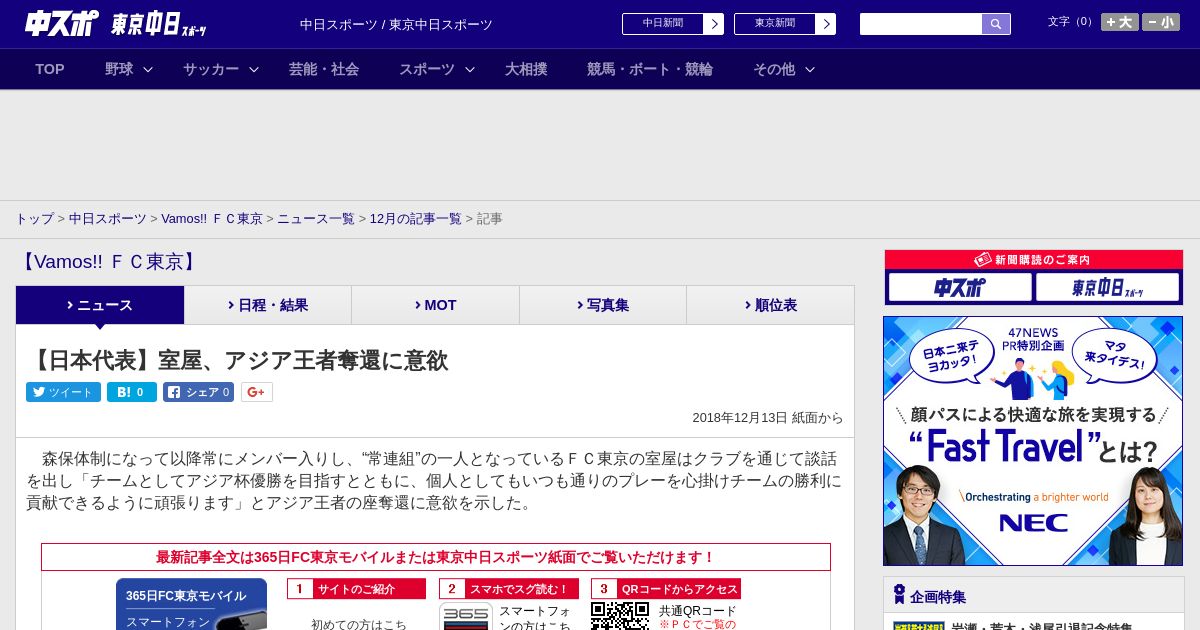Click the スマホでスグ読む！ step heading
This screenshot has height=630, width=1200.
[x=509, y=589]
